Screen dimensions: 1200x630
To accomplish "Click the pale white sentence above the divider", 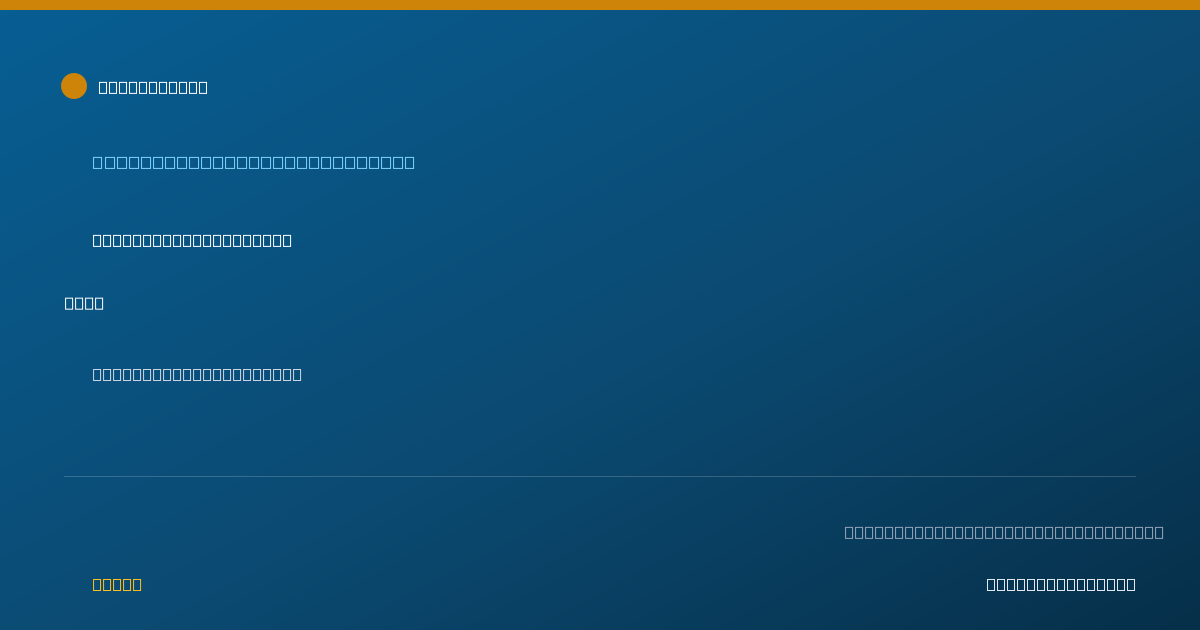I will 197,374.
